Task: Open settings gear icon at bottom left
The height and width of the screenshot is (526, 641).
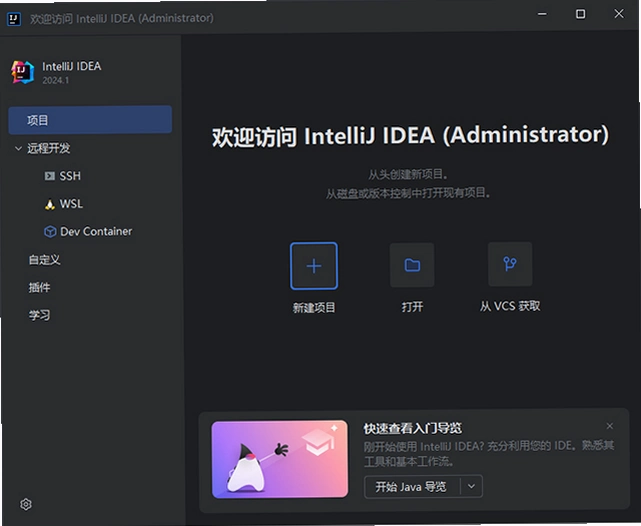Action: click(x=26, y=504)
